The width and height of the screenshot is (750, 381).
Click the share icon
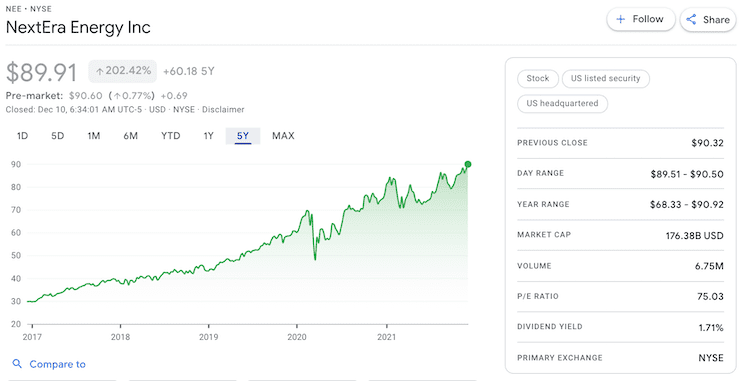(691, 19)
